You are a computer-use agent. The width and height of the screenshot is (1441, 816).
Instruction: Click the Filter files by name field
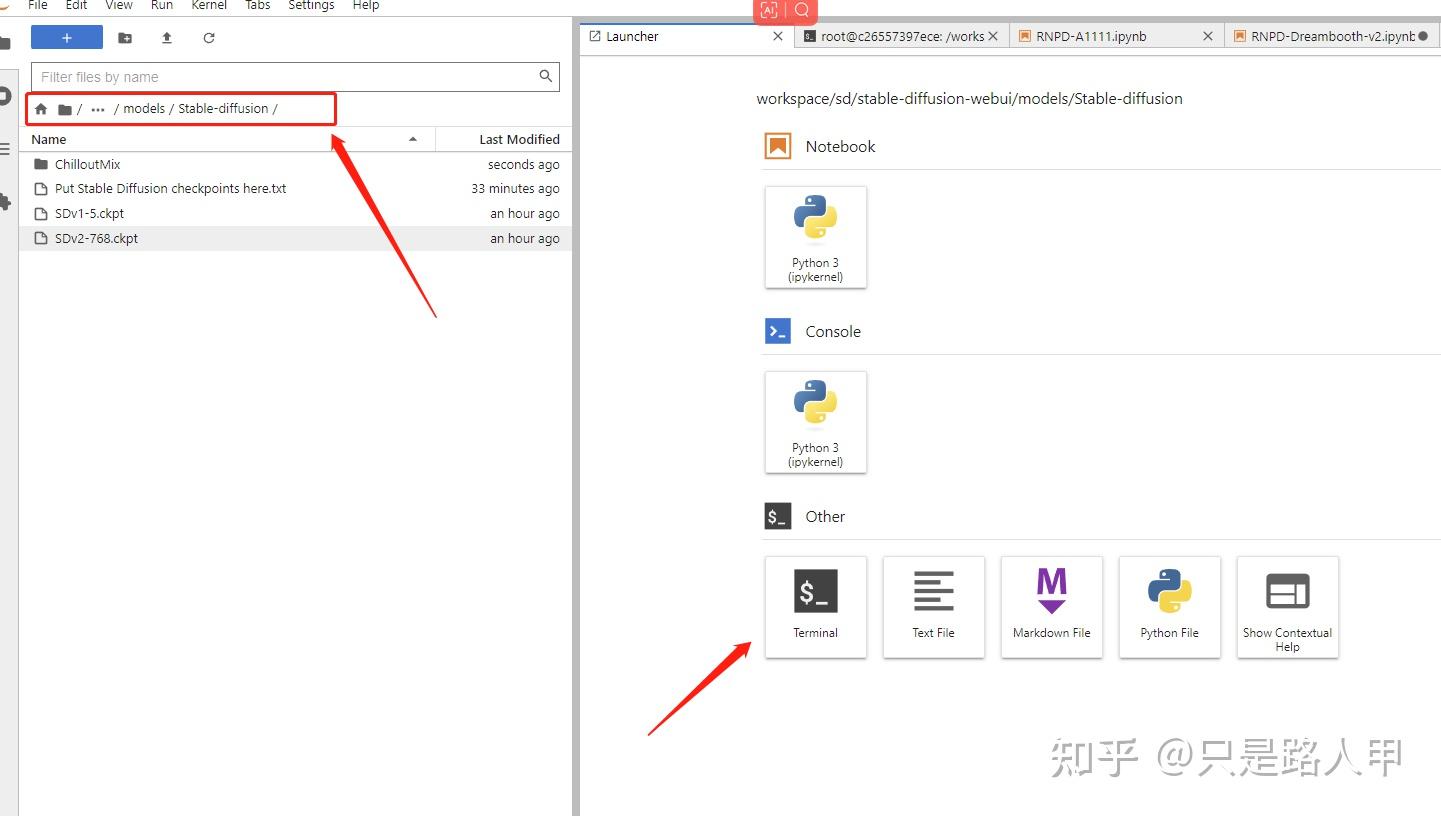295,77
